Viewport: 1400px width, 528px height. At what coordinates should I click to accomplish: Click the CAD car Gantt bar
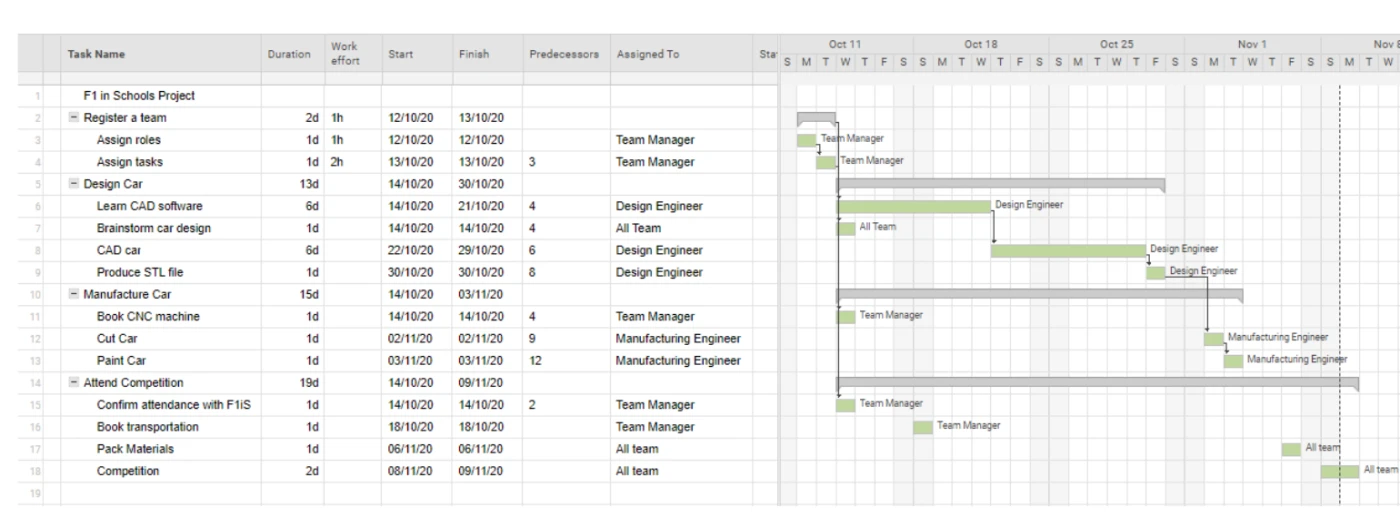[1069, 250]
